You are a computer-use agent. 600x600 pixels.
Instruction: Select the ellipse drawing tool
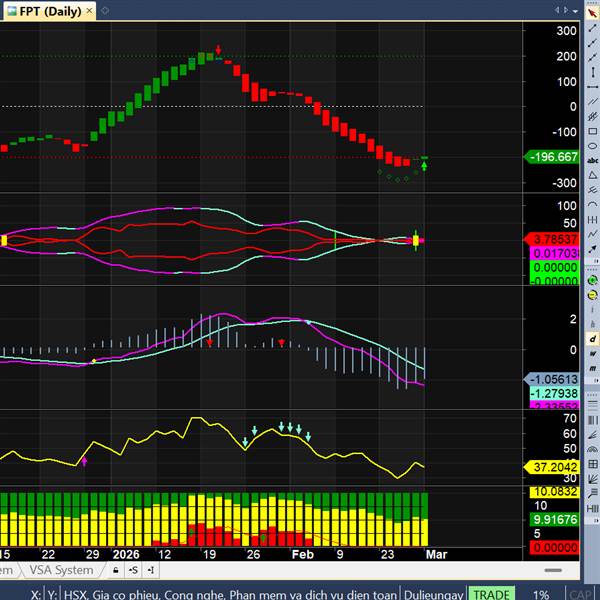coord(592,146)
